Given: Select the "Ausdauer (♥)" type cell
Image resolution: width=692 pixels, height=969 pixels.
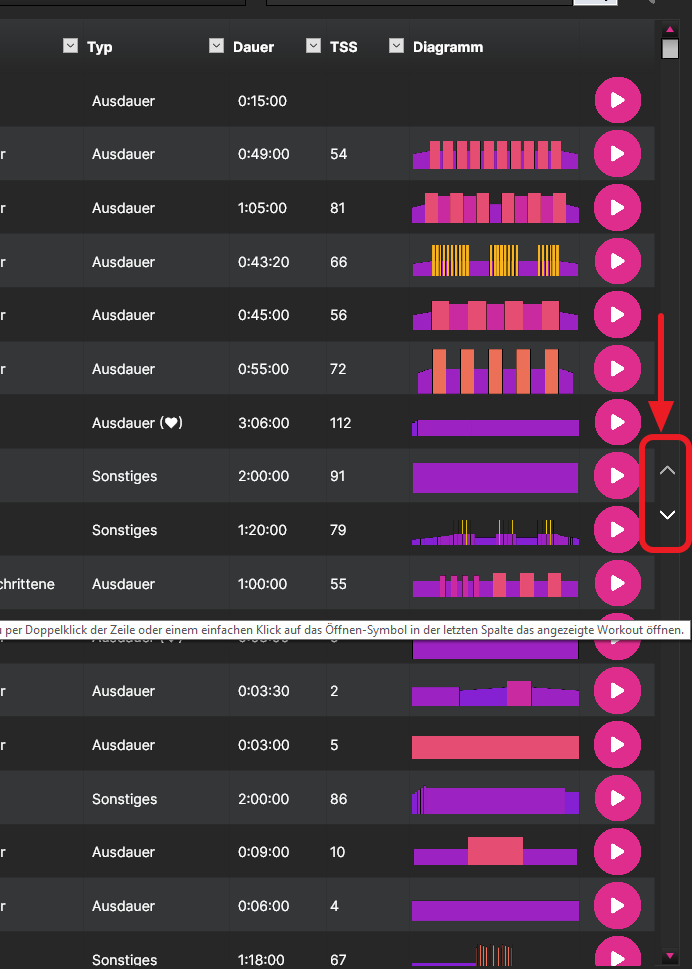Looking at the screenshot, I should pyautogui.click(x=137, y=423).
